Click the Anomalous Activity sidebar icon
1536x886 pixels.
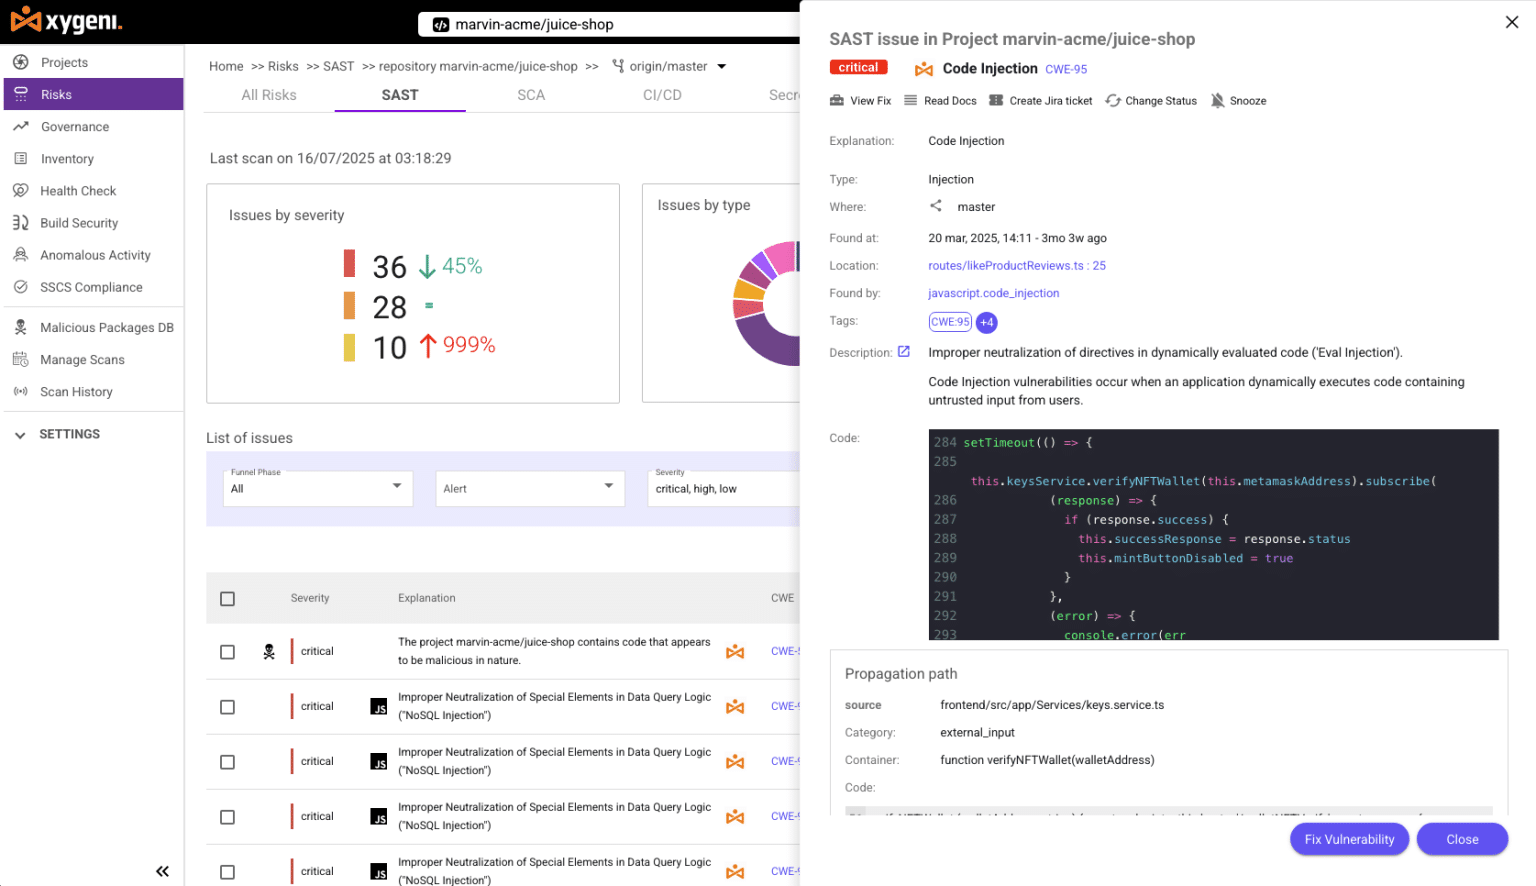pyautogui.click(x=20, y=255)
